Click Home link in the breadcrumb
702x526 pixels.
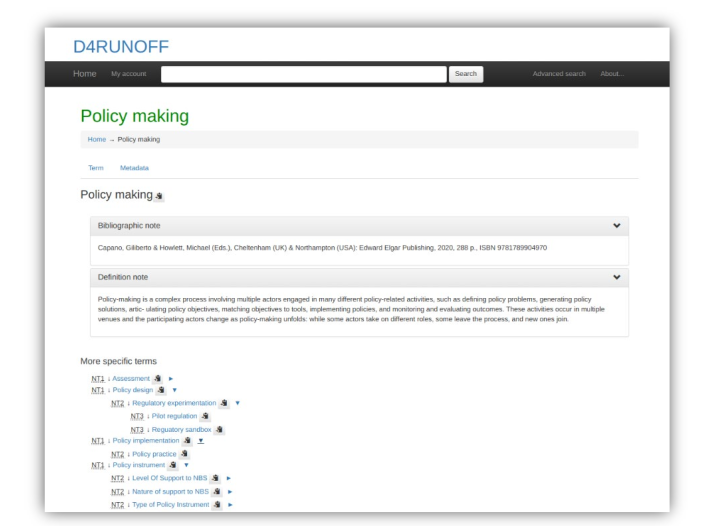(97, 139)
